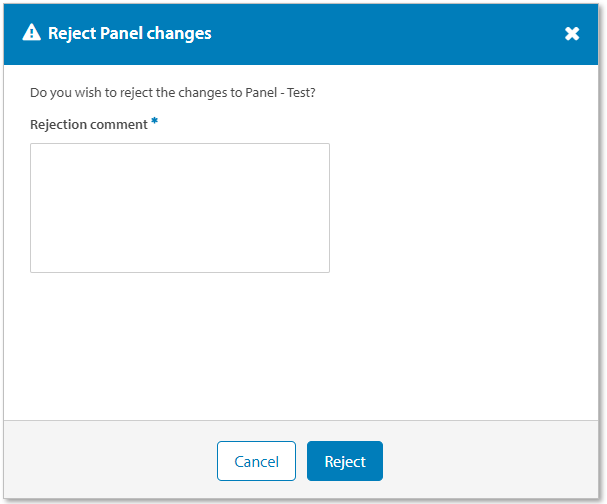Abort rejection by selecting Cancel

pos(256,461)
